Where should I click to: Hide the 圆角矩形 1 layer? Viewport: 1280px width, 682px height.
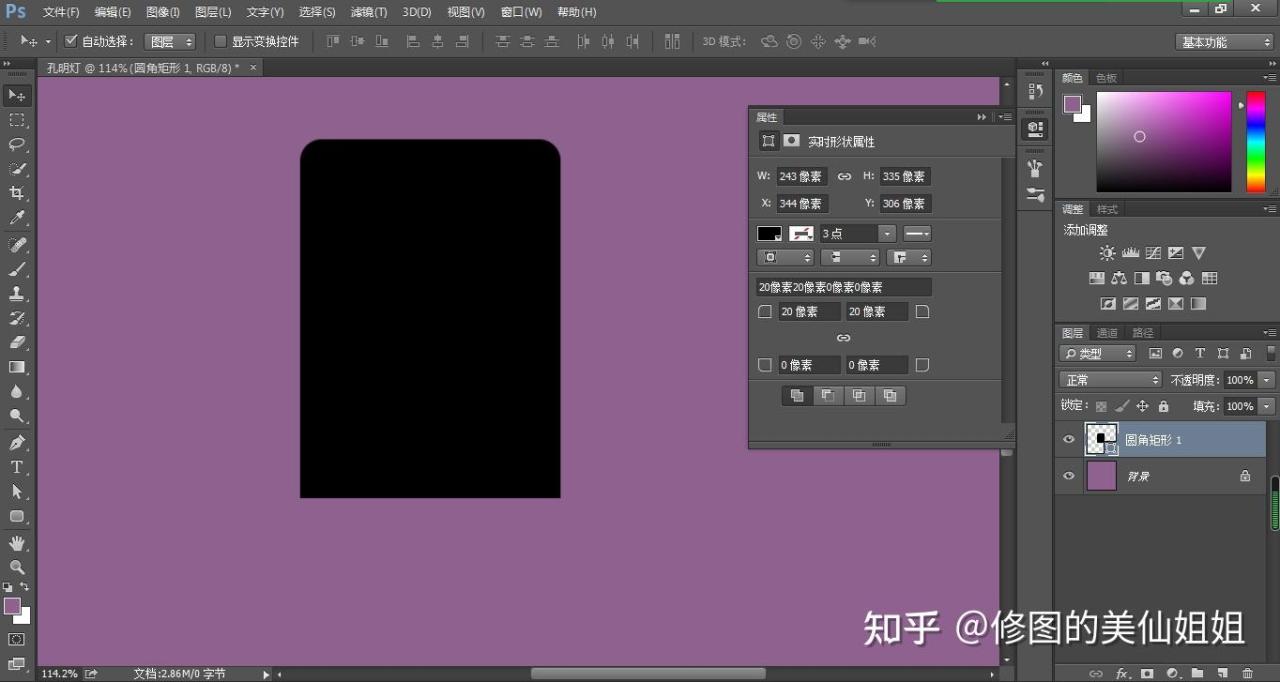(1069, 440)
